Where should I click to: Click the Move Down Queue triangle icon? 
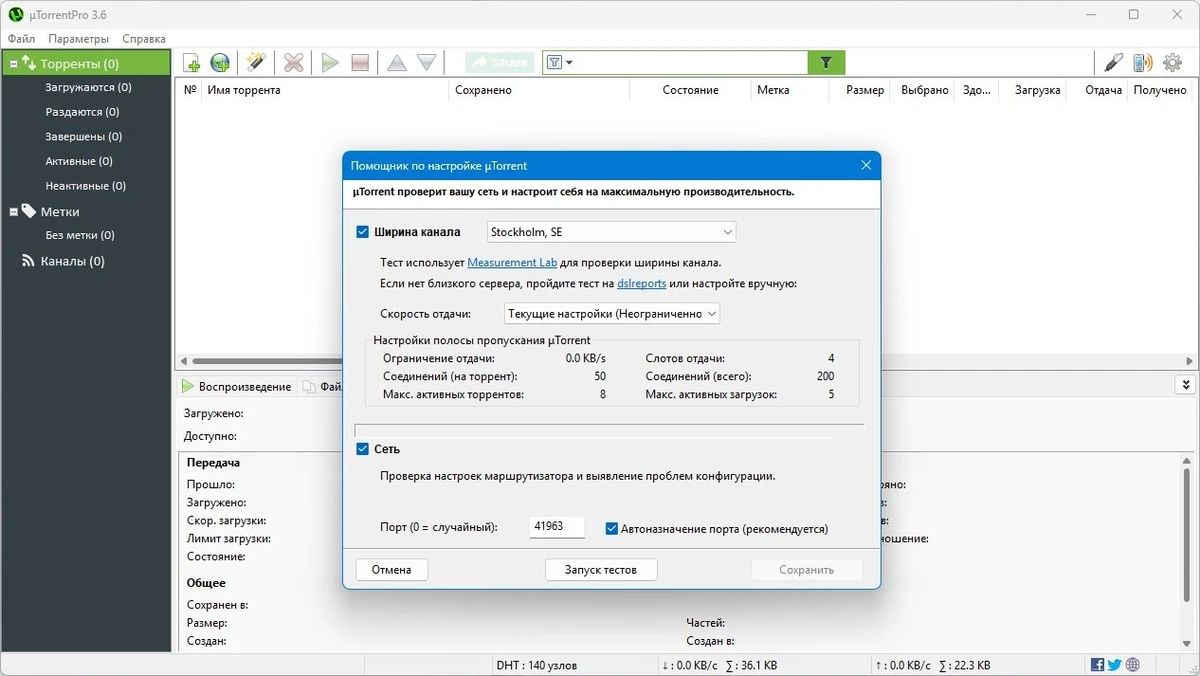click(x=427, y=63)
